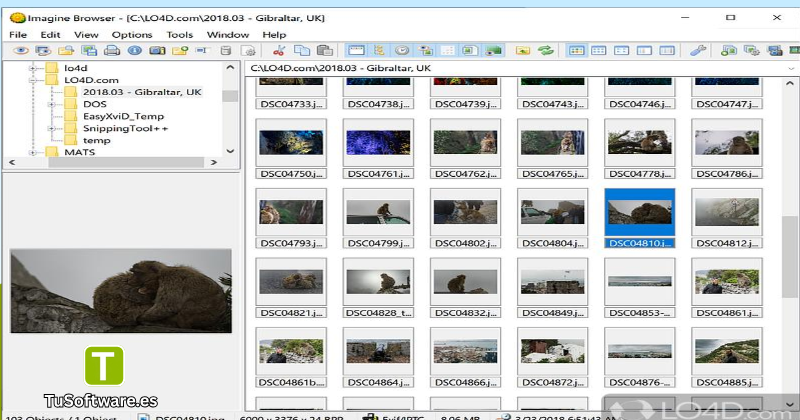Toggle the green preview panel button
Viewport: 800px width, 420px height.
click(x=493, y=51)
